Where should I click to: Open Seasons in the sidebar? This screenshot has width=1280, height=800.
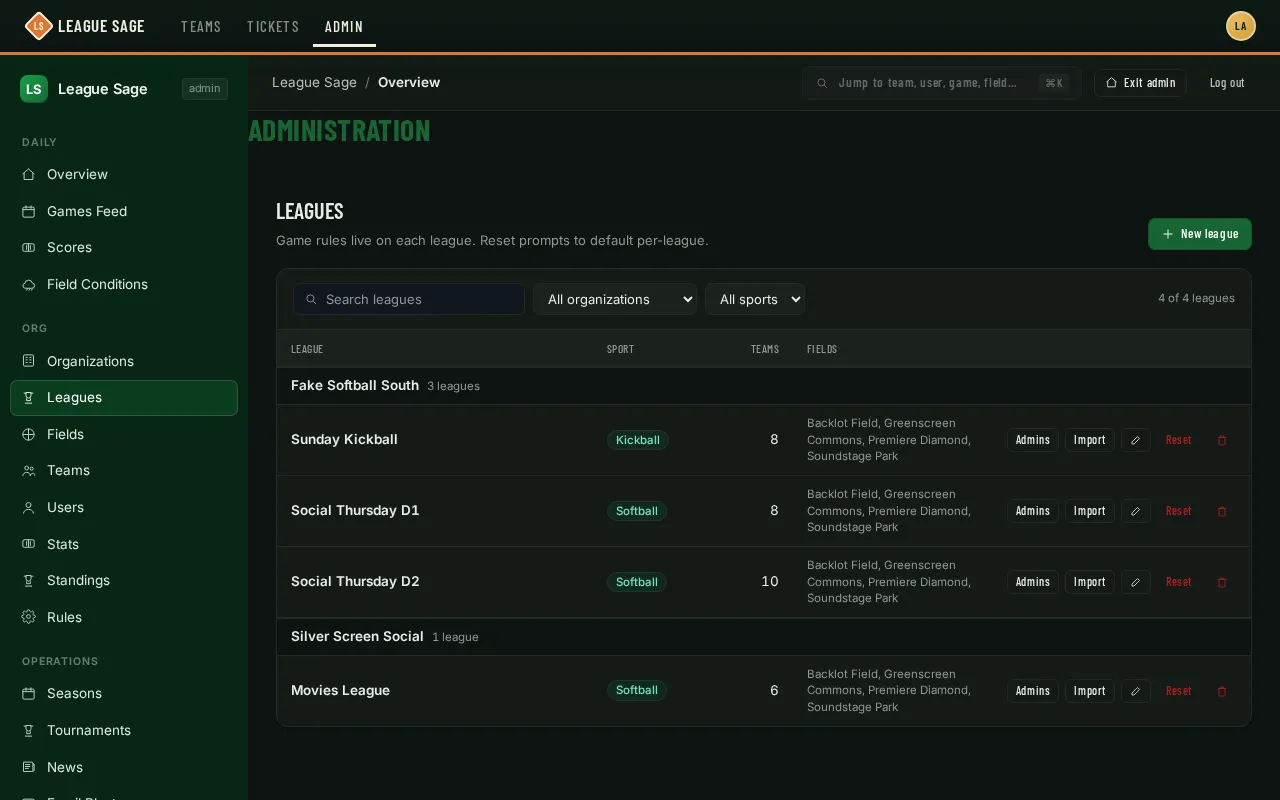pos(124,693)
